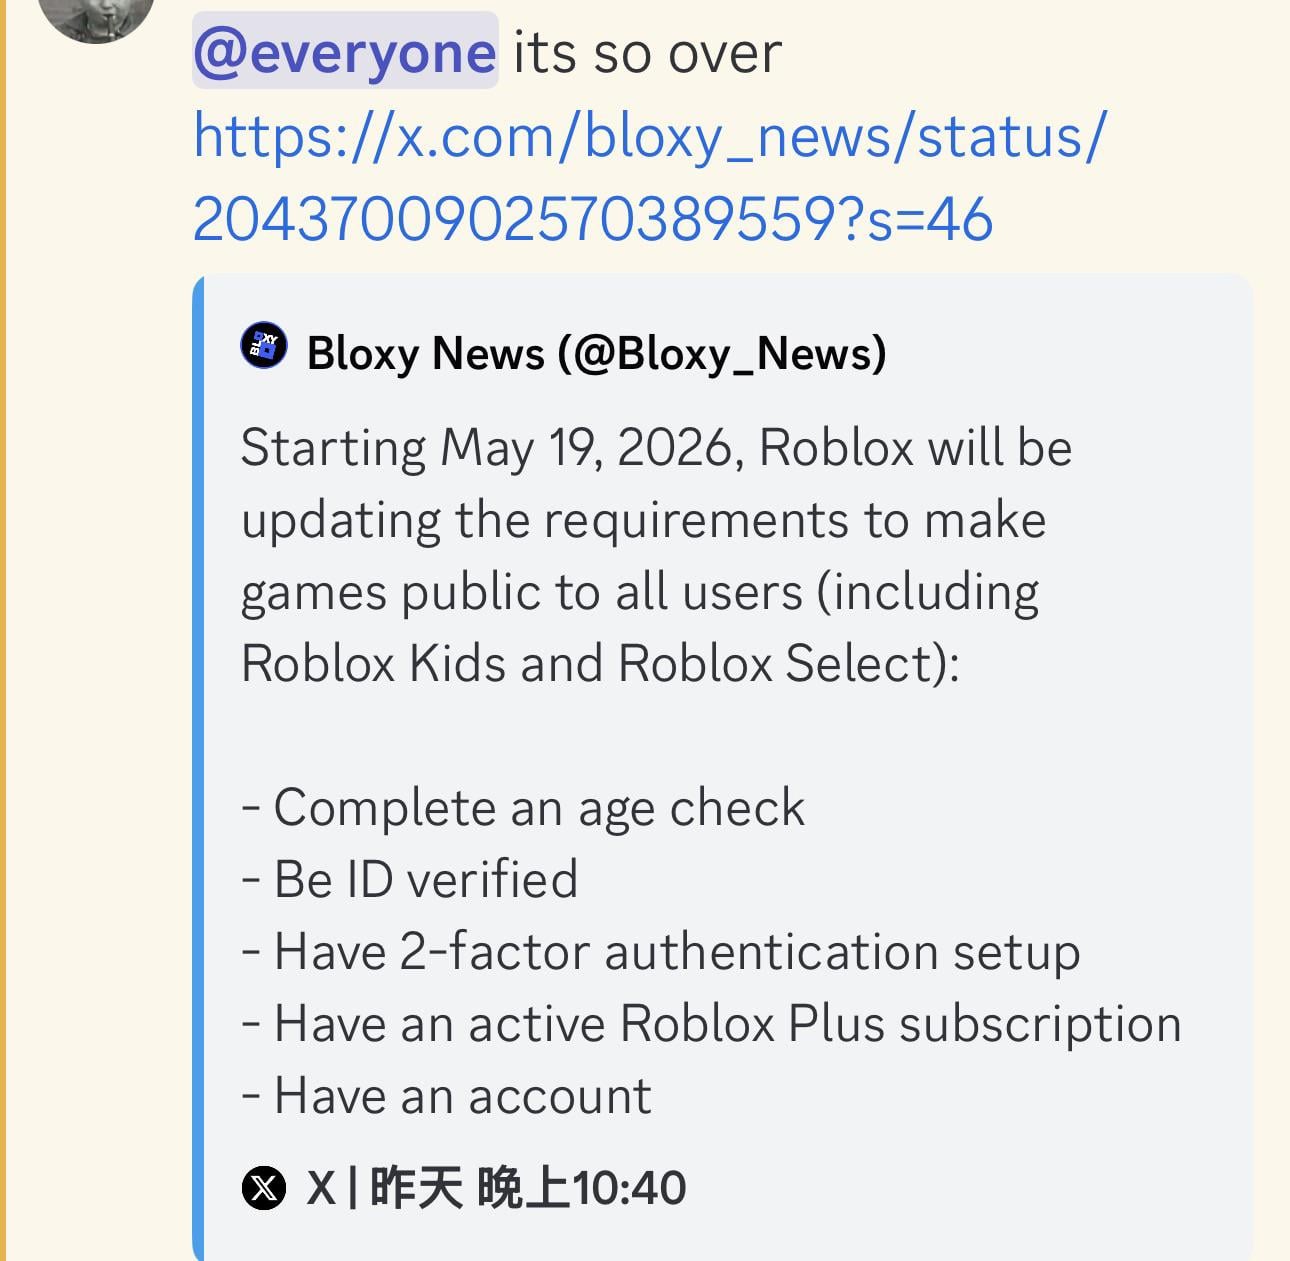Click the 昨天 晚上10:40 timestamp
This screenshot has width=1290, height=1261.
coord(528,1188)
